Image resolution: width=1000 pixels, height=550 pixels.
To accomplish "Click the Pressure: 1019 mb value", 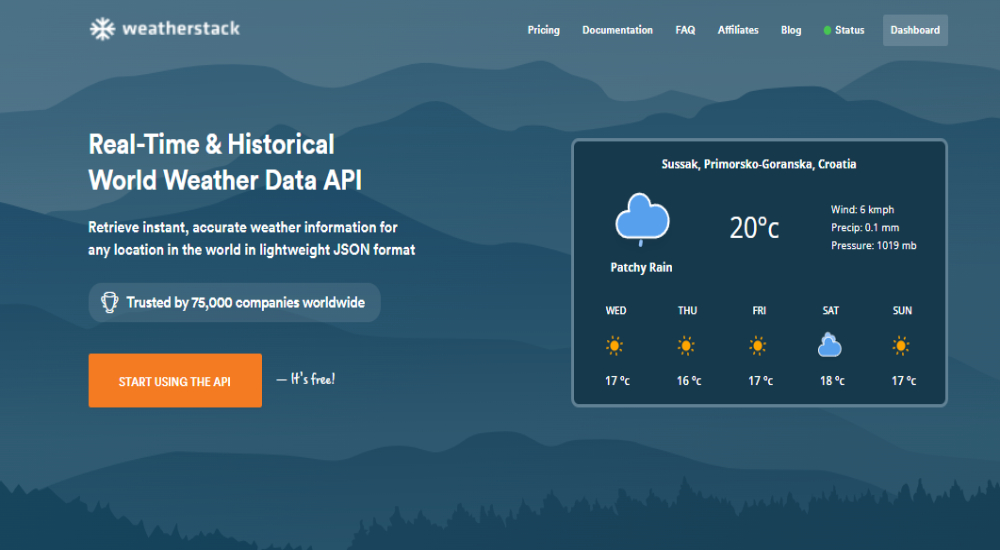I will pos(874,245).
